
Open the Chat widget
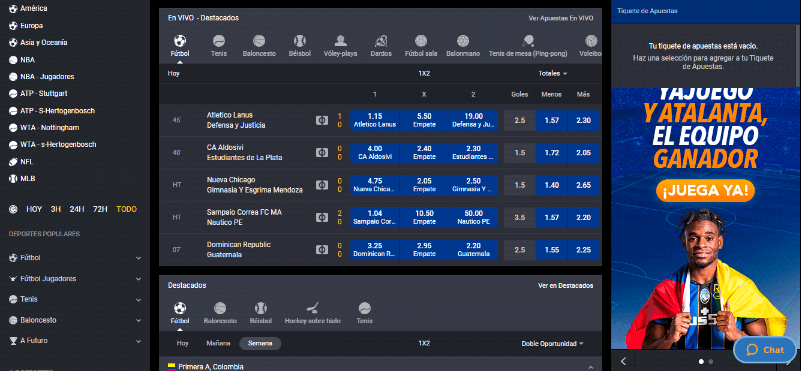click(x=765, y=350)
